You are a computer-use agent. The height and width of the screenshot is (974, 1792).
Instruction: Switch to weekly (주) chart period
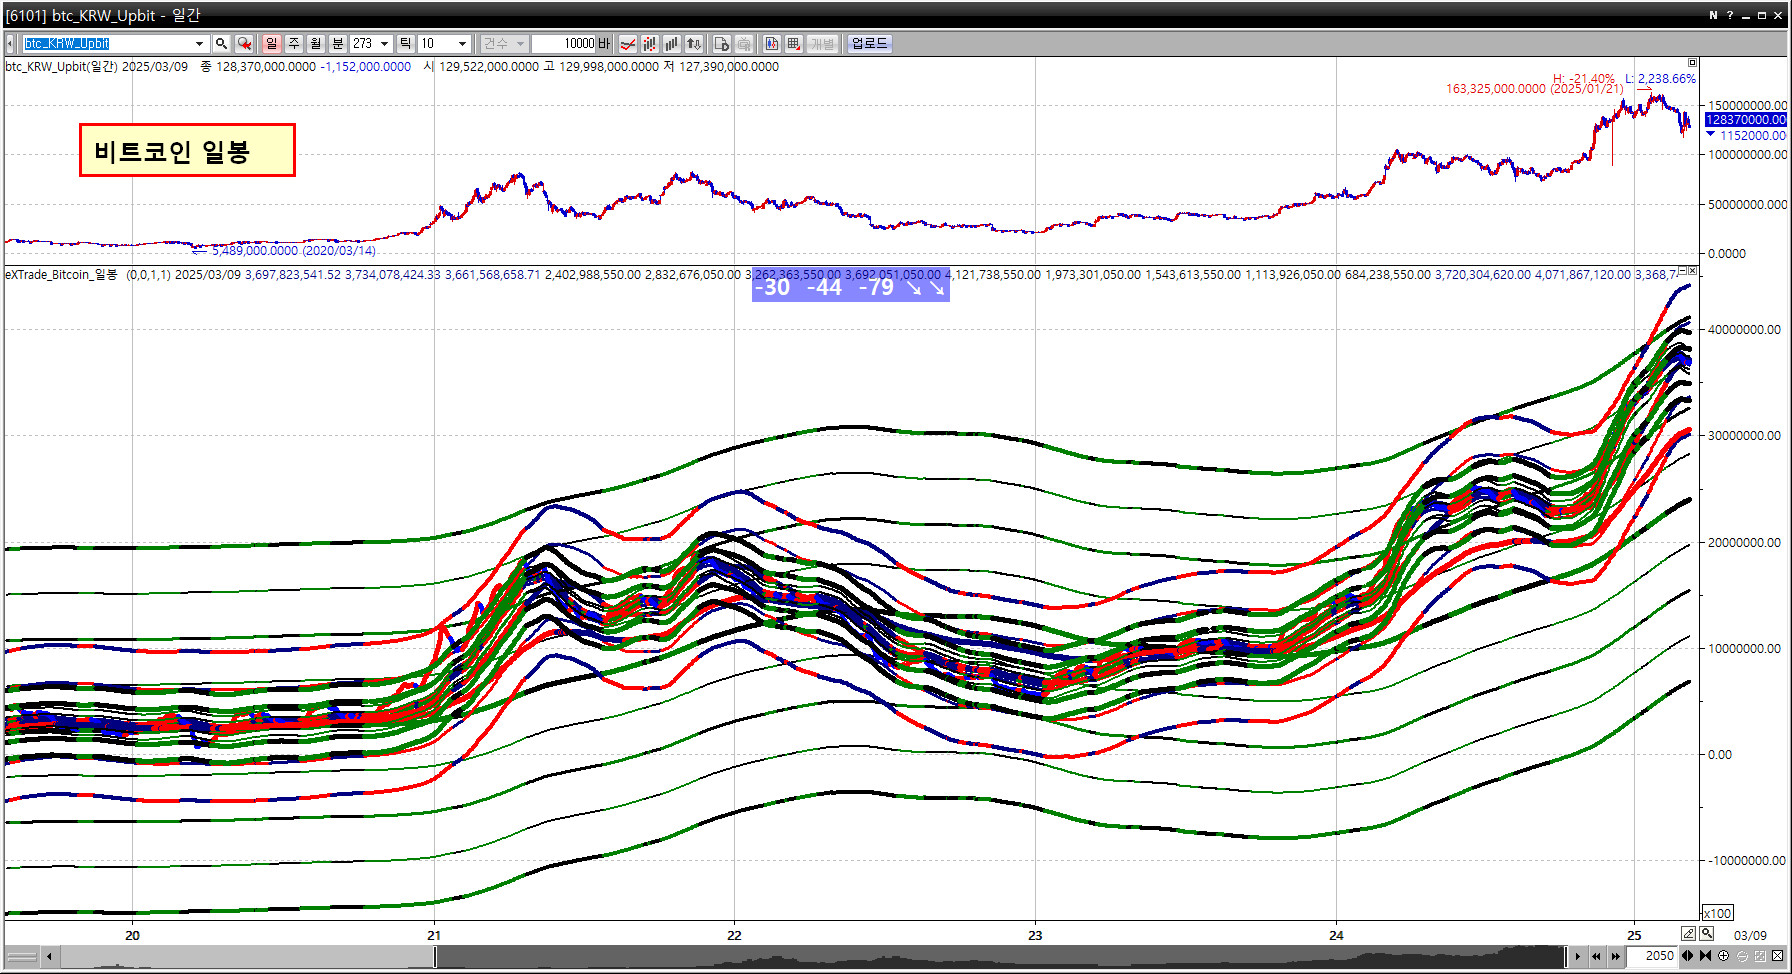293,44
